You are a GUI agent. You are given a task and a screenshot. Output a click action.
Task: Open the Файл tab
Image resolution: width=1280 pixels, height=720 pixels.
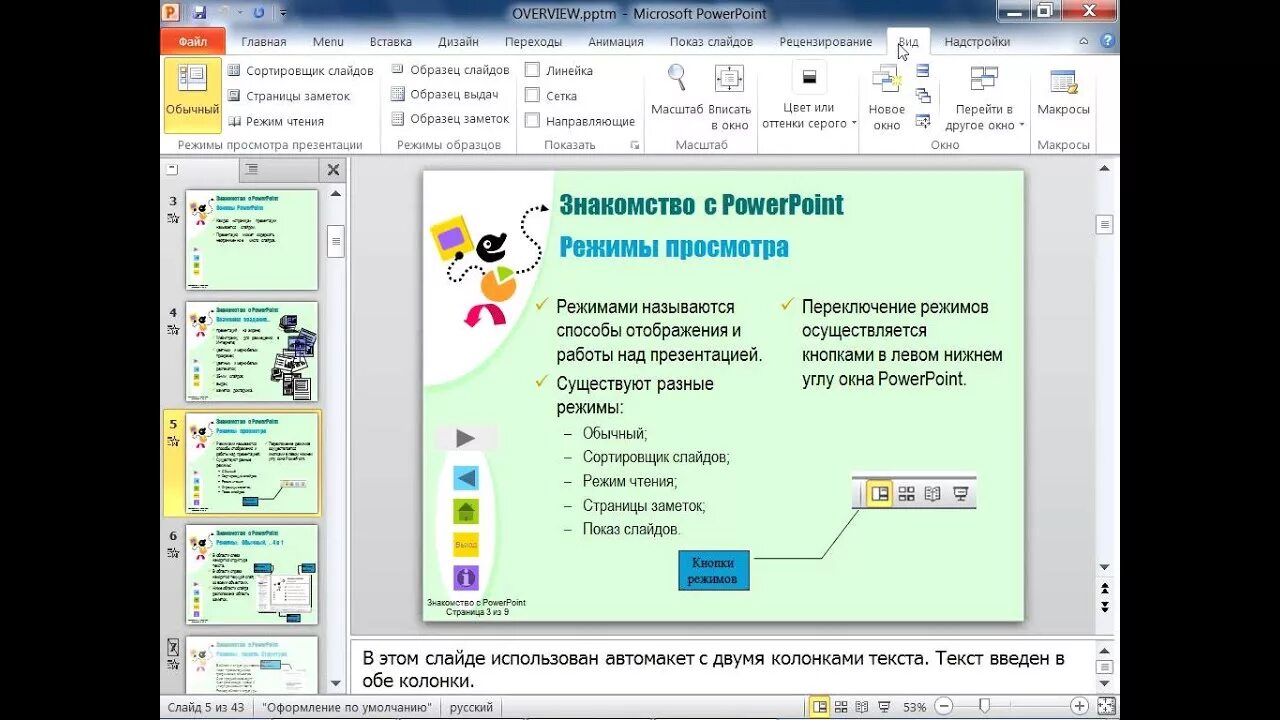[x=193, y=42]
